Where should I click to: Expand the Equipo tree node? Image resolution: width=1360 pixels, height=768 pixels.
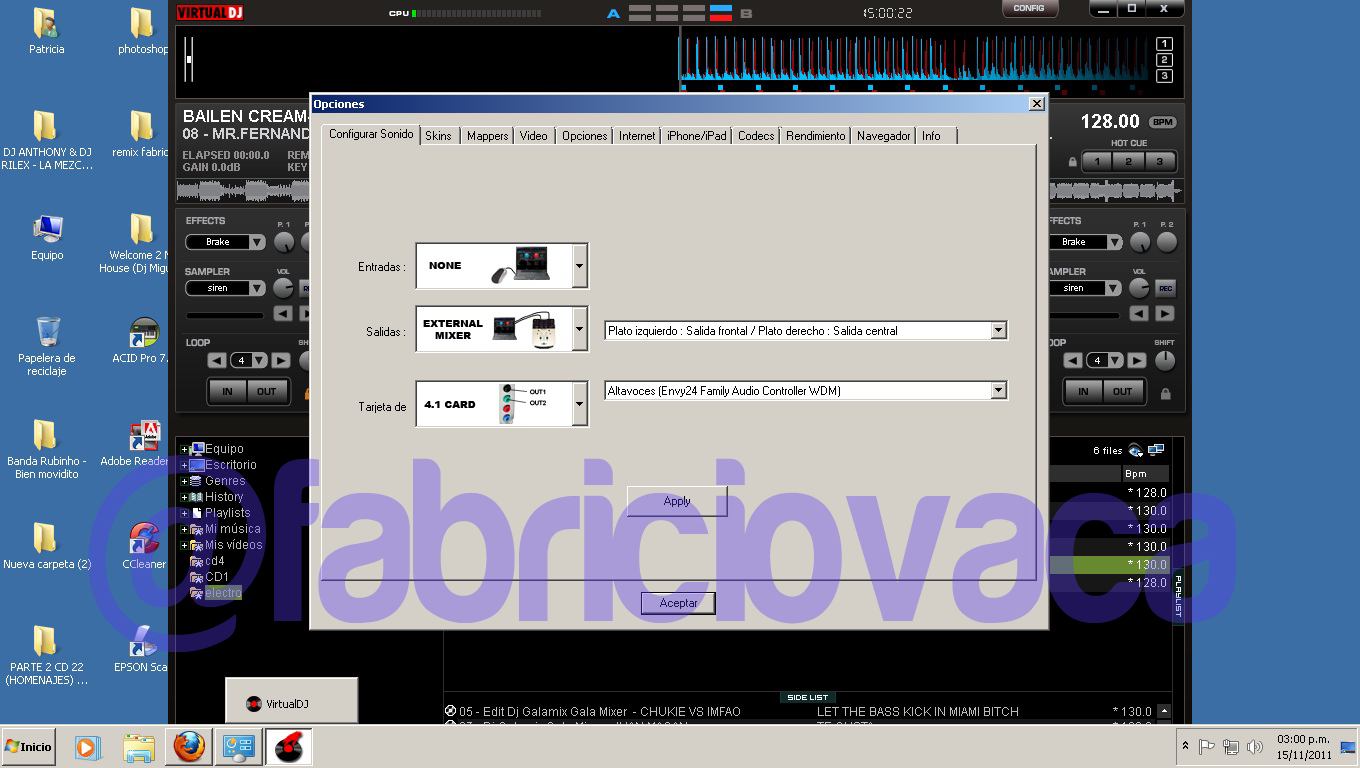tap(184, 450)
